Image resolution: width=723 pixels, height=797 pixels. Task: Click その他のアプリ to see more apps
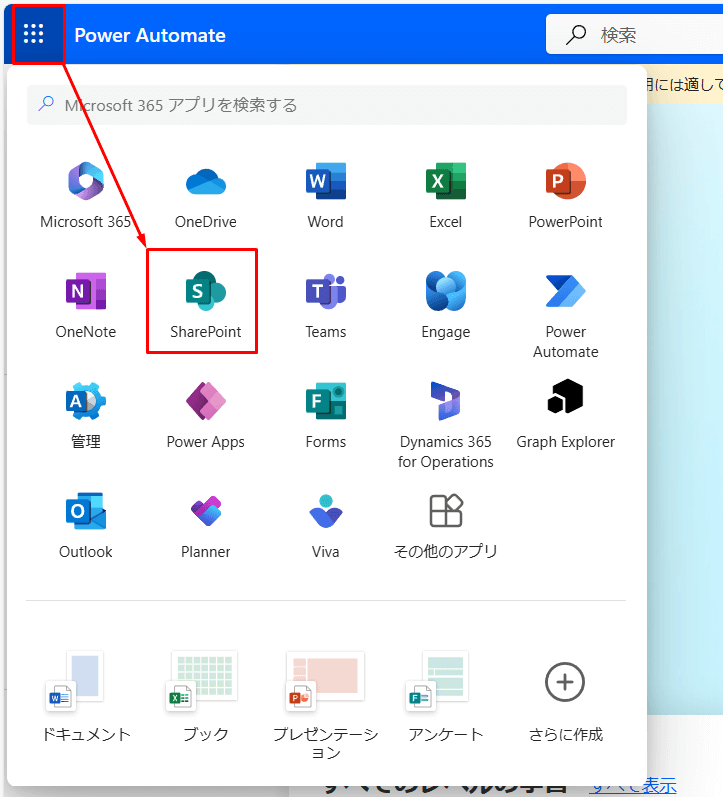(x=445, y=526)
